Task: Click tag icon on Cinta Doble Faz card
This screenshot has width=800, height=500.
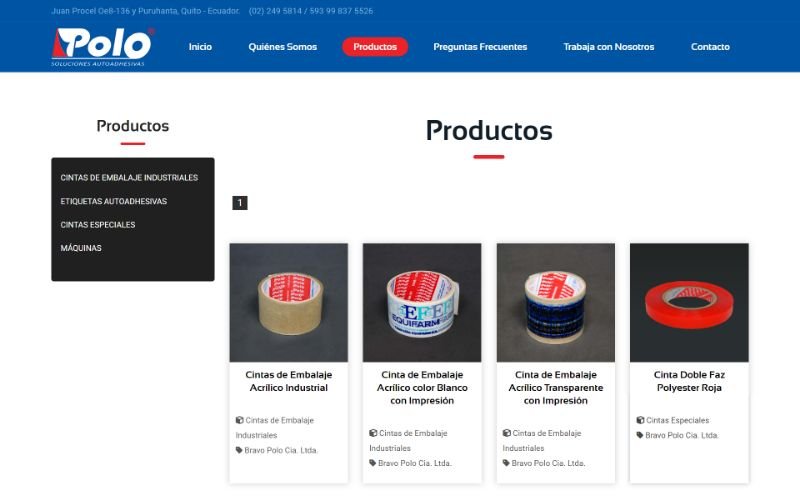Action: coord(640,435)
